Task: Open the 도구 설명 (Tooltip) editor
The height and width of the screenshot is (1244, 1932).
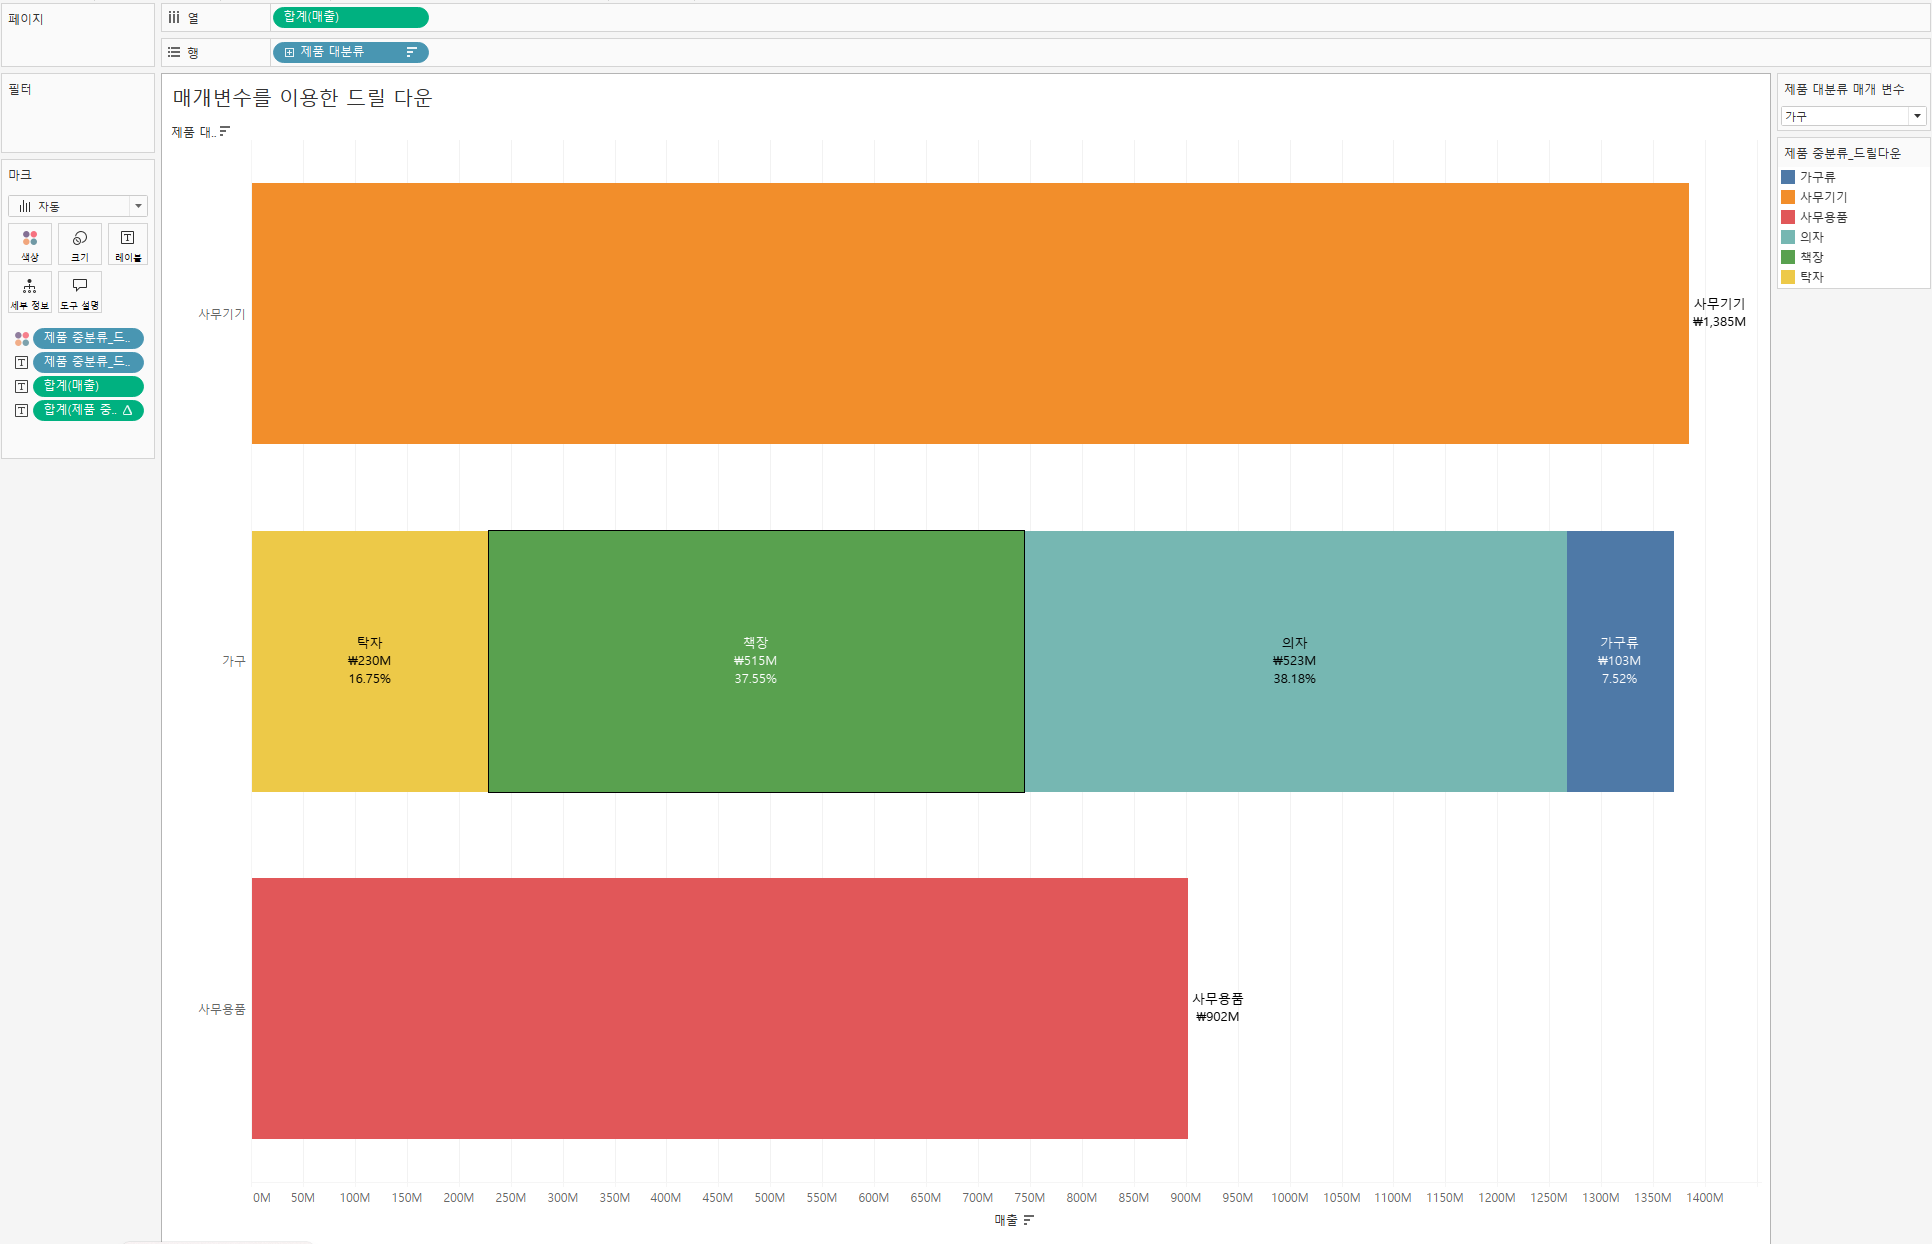Action: click(80, 292)
